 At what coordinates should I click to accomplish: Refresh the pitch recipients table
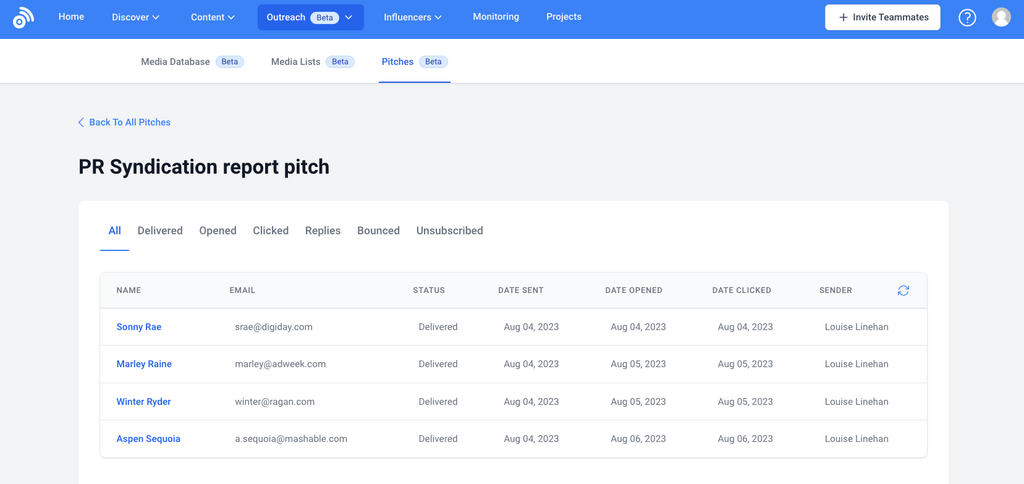(x=903, y=291)
